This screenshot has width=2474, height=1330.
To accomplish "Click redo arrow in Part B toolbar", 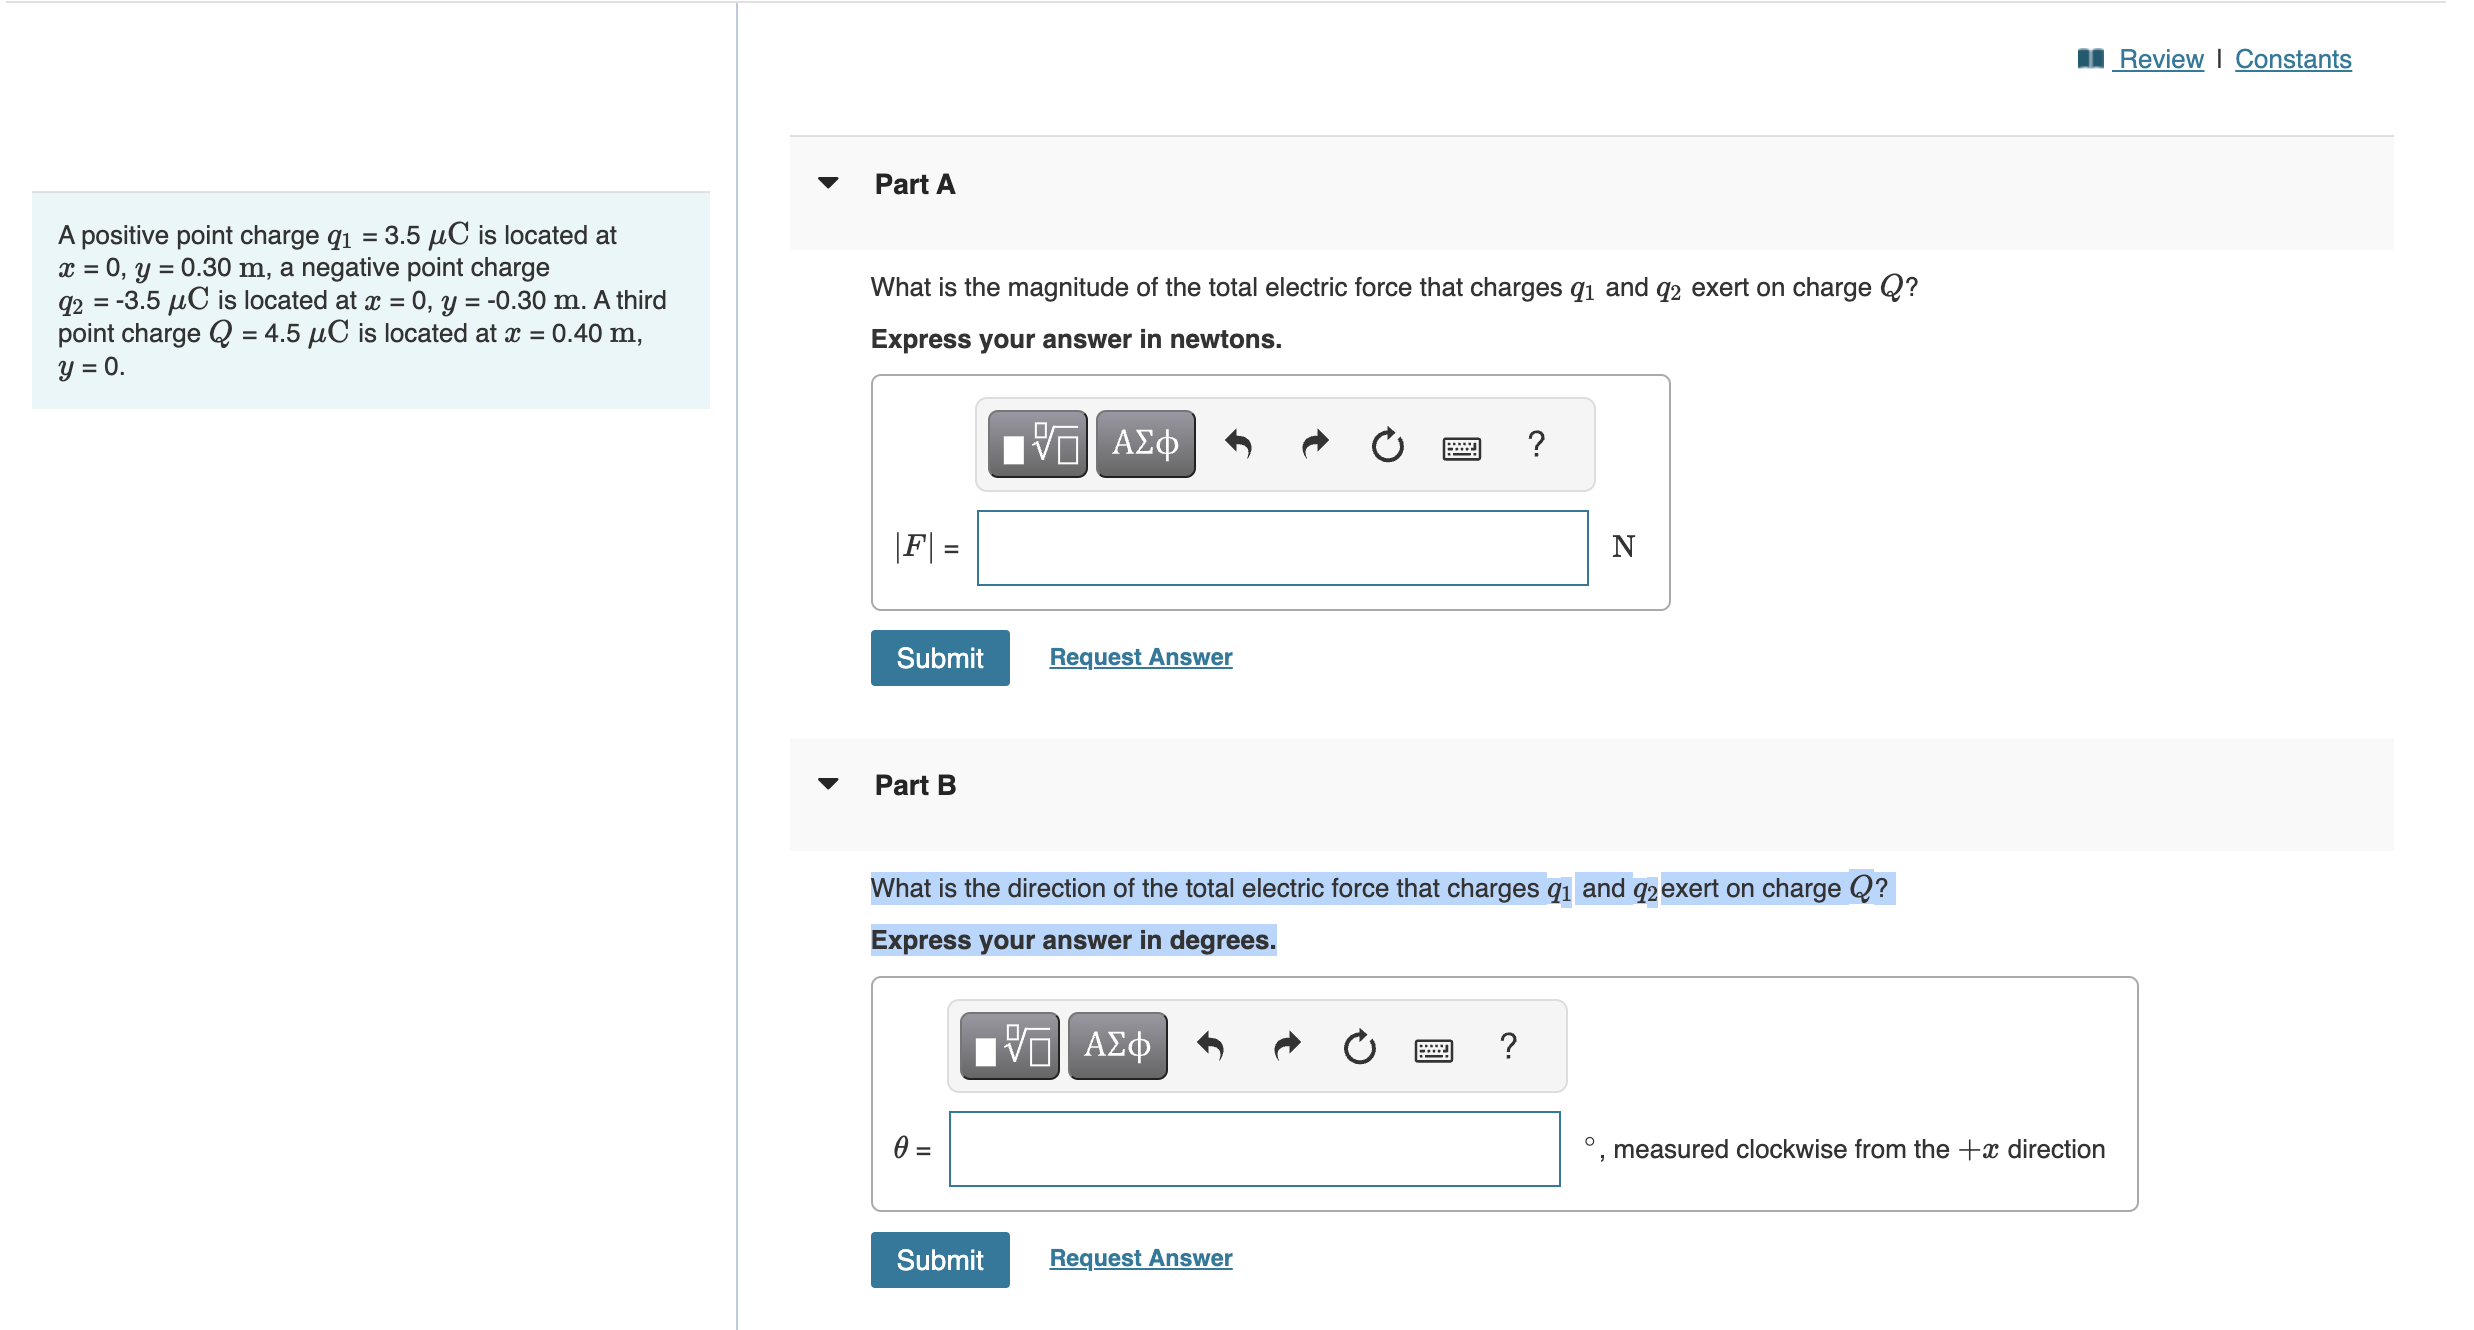I will pos(1287,1046).
